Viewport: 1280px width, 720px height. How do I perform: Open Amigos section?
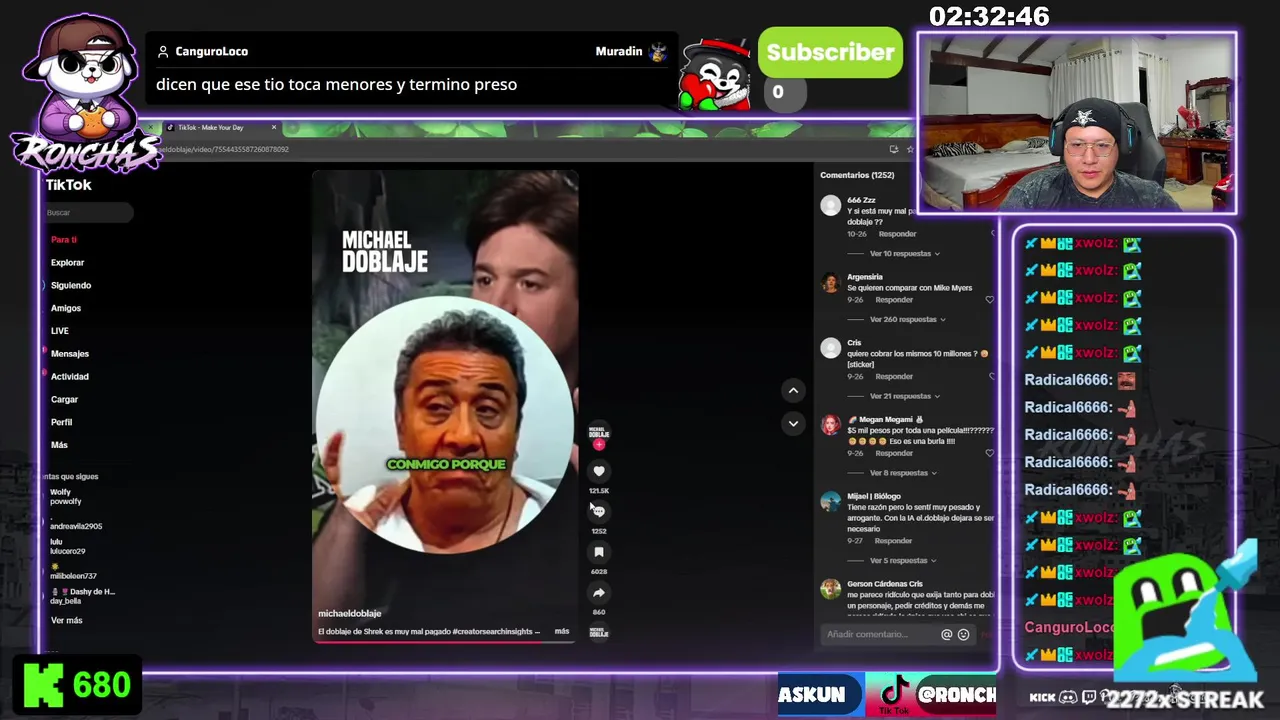[x=66, y=308]
